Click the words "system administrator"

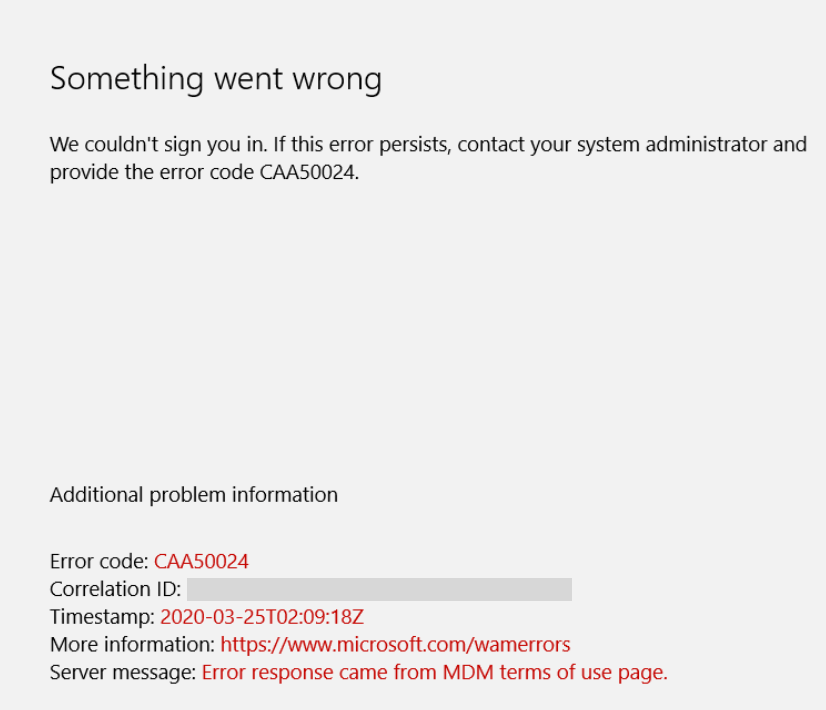(x=660, y=144)
